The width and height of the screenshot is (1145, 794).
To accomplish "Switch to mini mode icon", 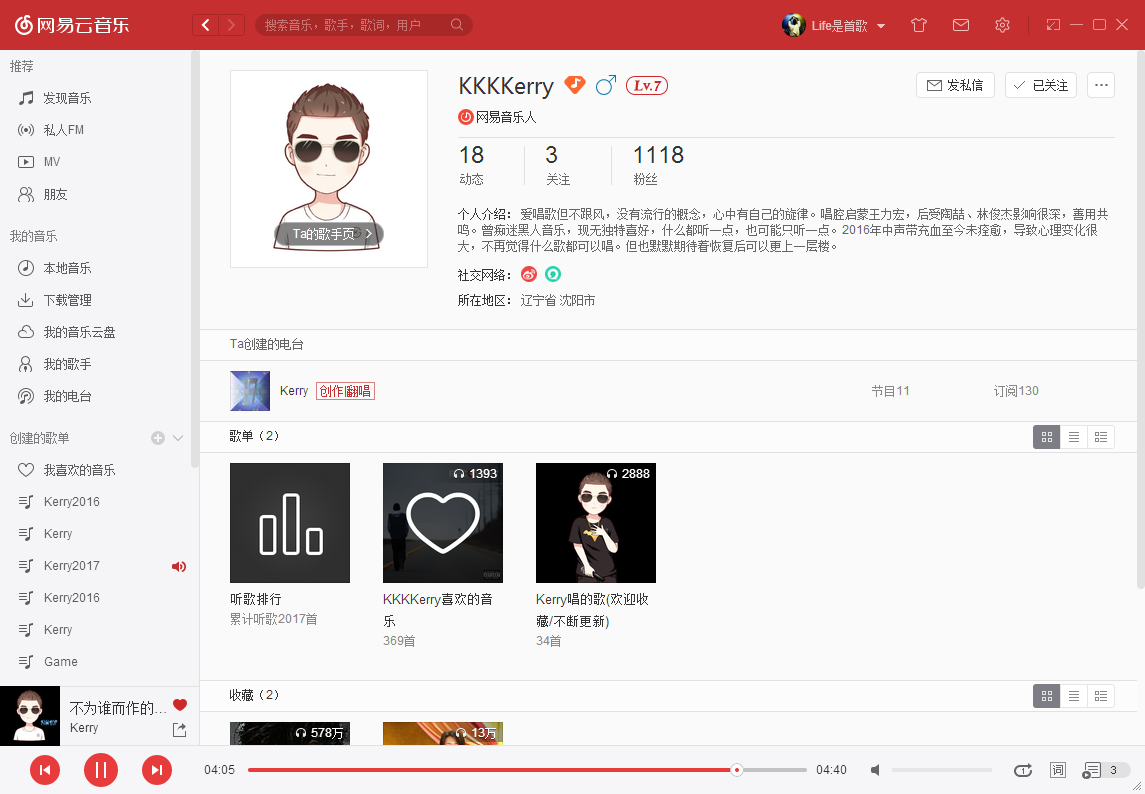I will pos(1053,25).
